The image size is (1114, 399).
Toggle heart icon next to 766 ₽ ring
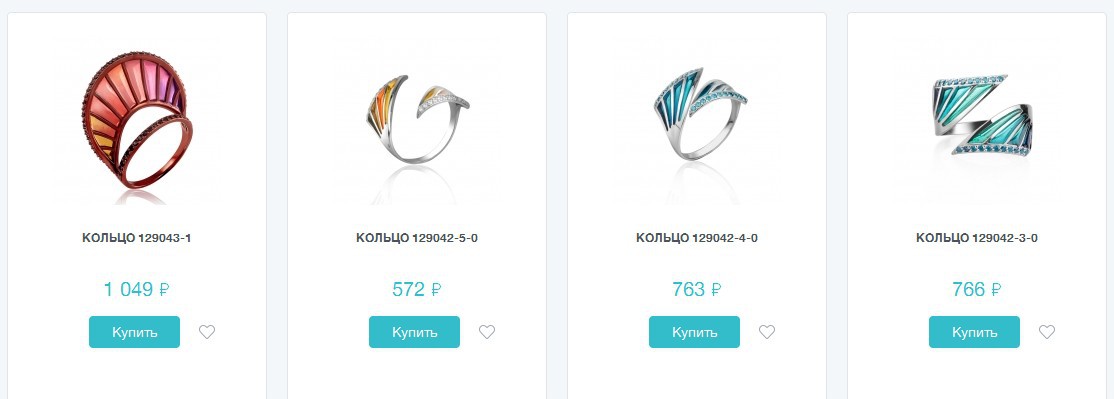click(x=1047, y=332)
